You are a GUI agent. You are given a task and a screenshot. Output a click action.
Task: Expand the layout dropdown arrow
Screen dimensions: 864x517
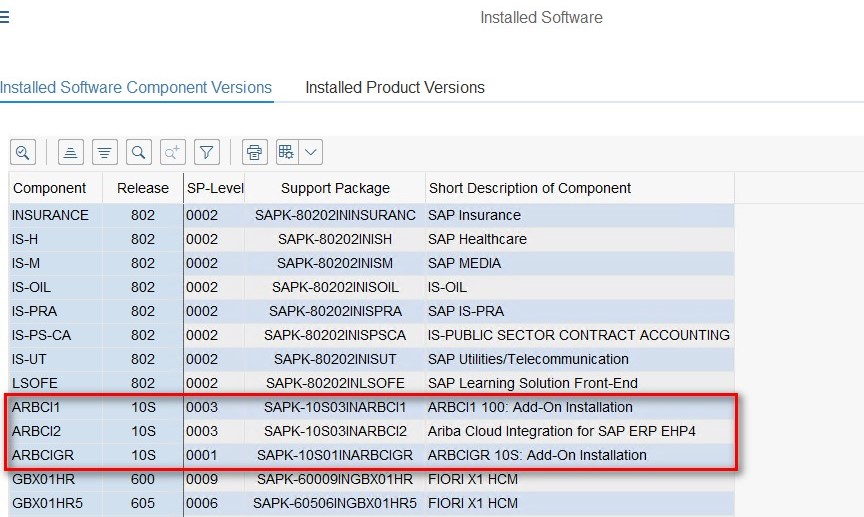[x=311, y=152]
